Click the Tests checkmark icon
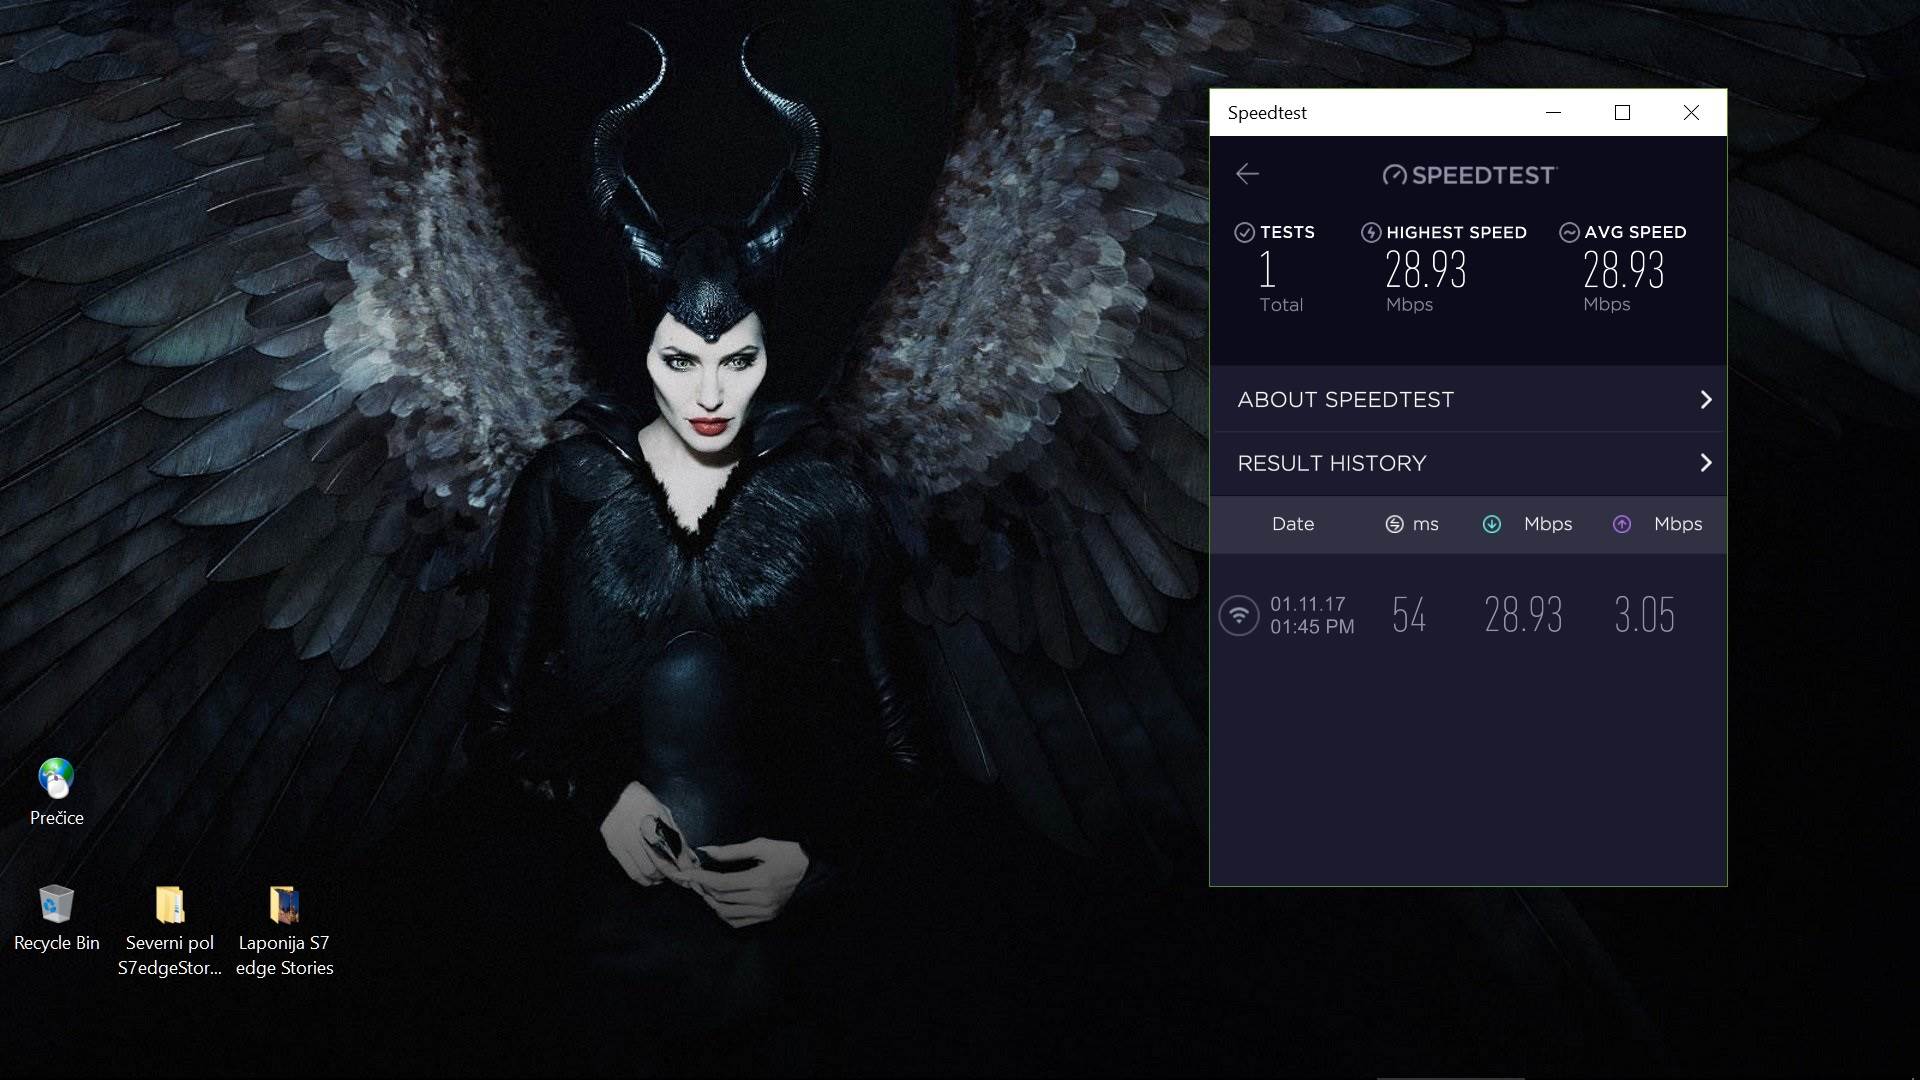Viewport: 1920px width, 1080px height. click(x=1244, y=233)
